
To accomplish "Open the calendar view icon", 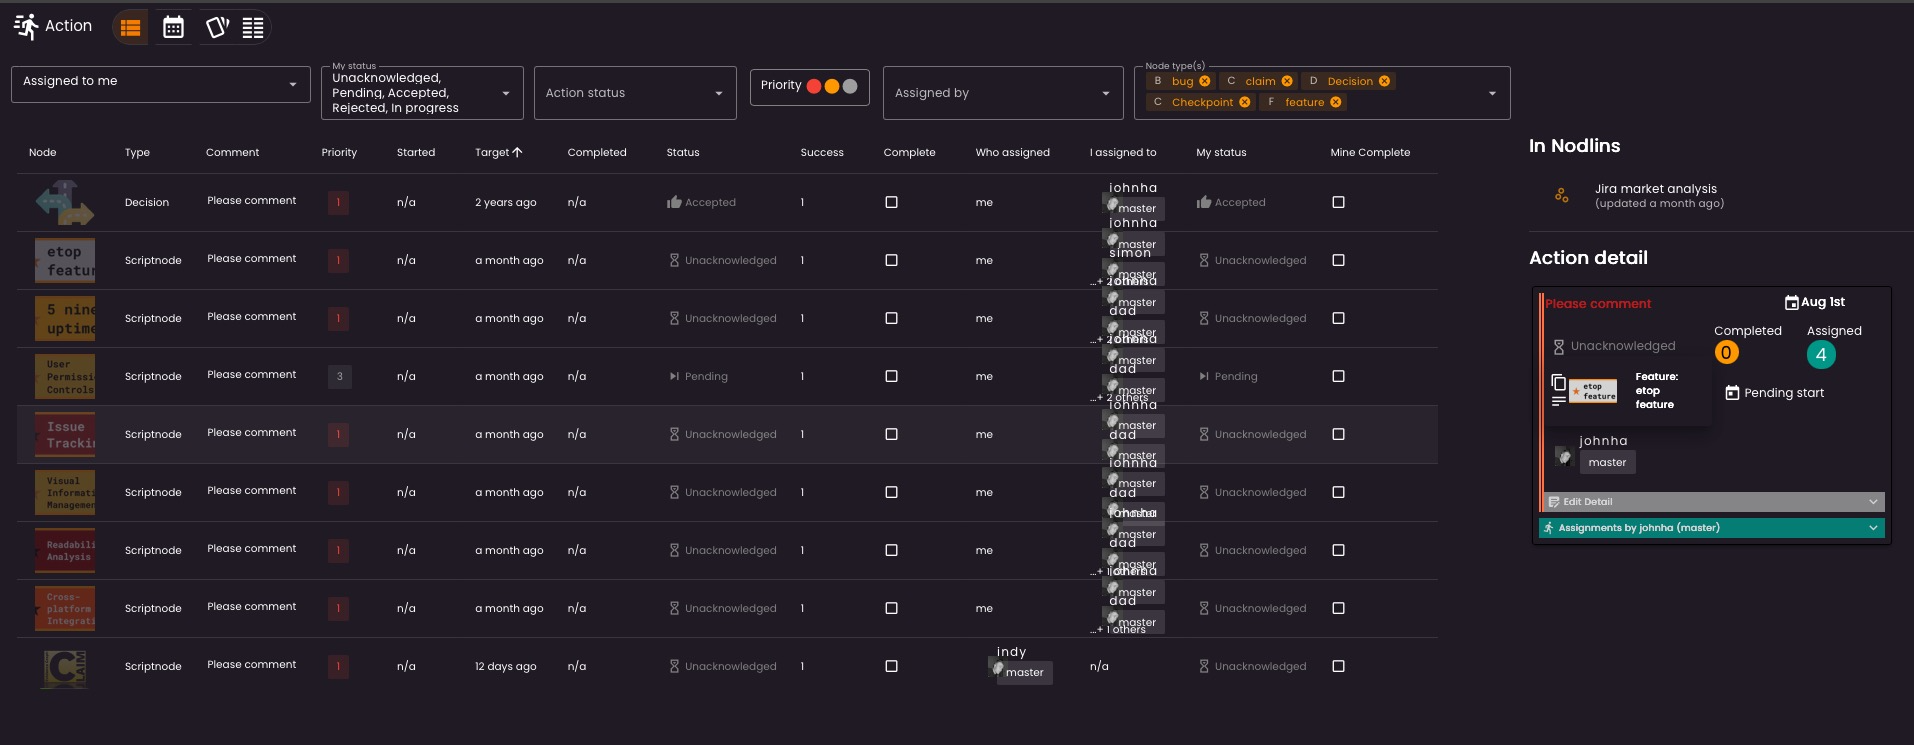I will tap(173, 28).
